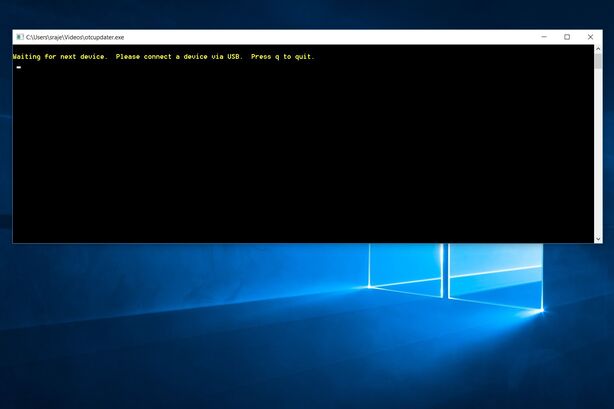This screenshot has height=409, width=614.
Task: Click the console scrollbar up arrow
Action: (x=598, y=49)
